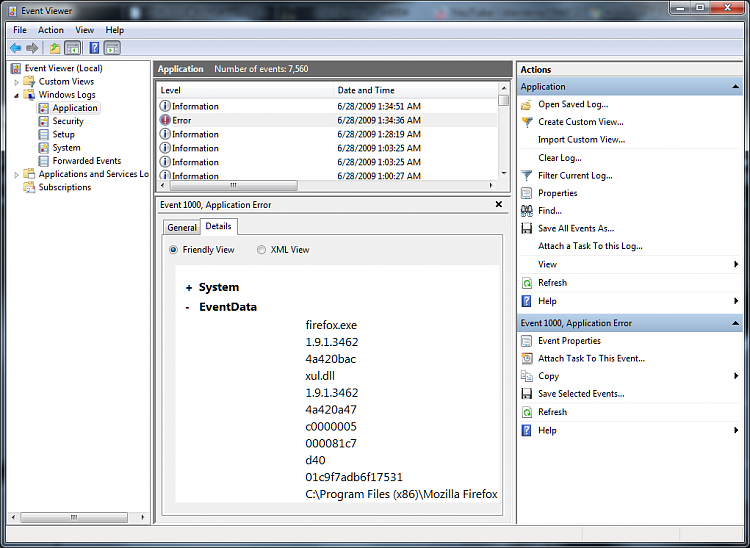Select the Application log tree item
This screenshot has height=548, width=750.
(75, 108)
